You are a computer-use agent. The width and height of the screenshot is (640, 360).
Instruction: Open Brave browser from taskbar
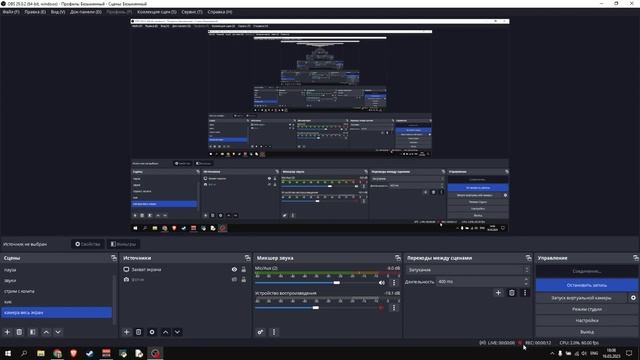pos(73,353)
